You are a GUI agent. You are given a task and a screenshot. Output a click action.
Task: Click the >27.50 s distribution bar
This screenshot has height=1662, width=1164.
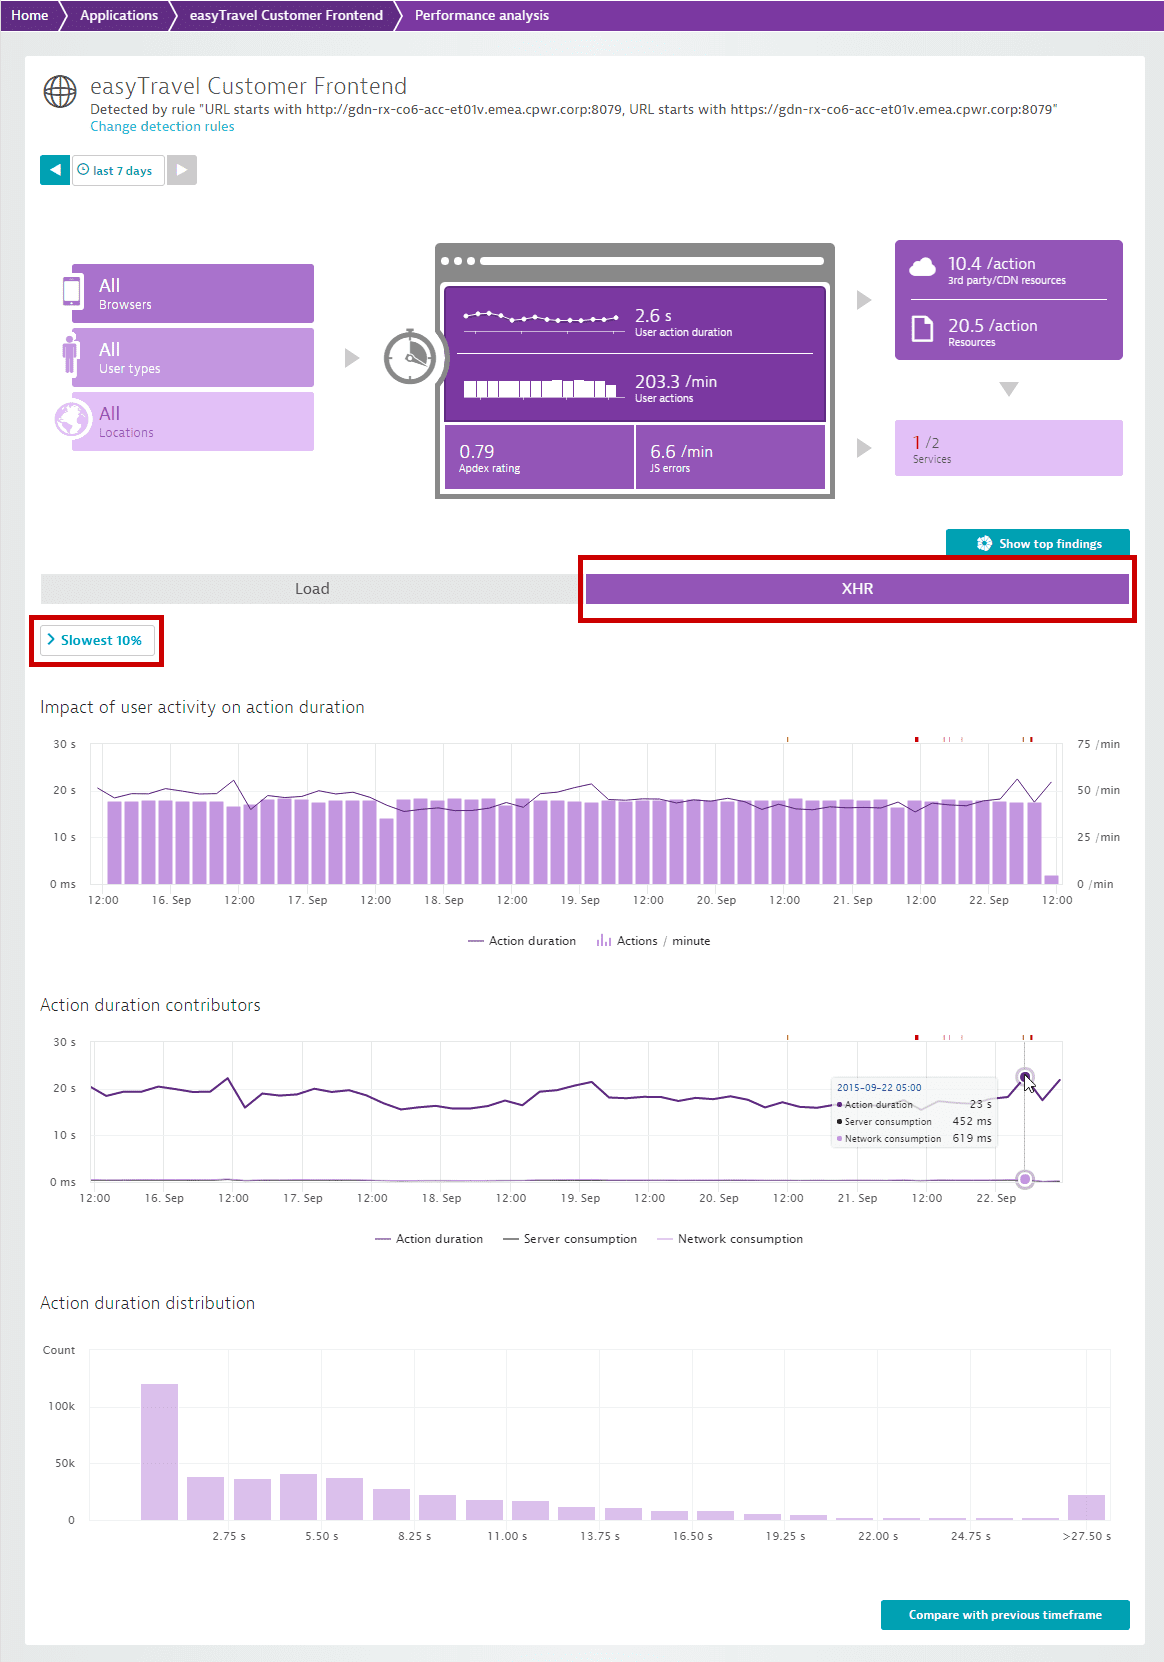click(x=1086, y=1507)
